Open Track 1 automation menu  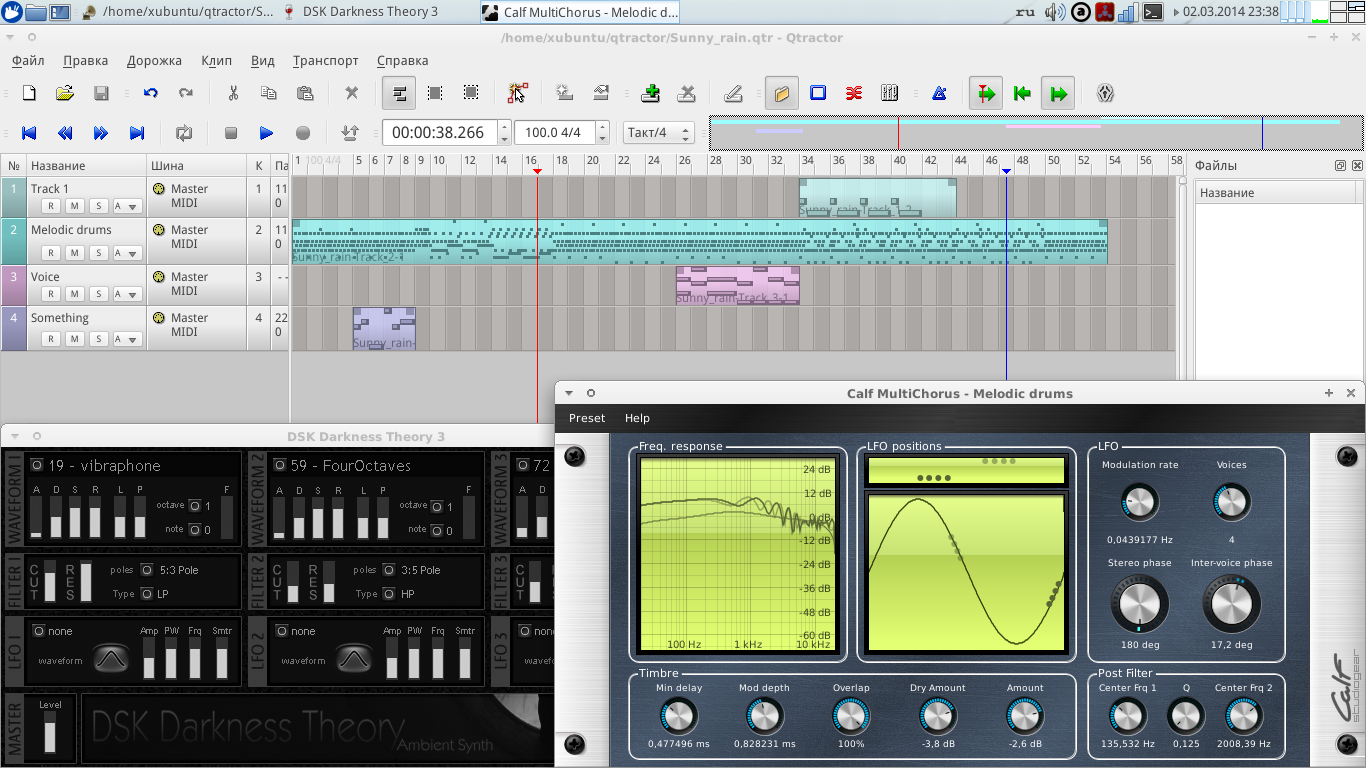tap(126, 206)
